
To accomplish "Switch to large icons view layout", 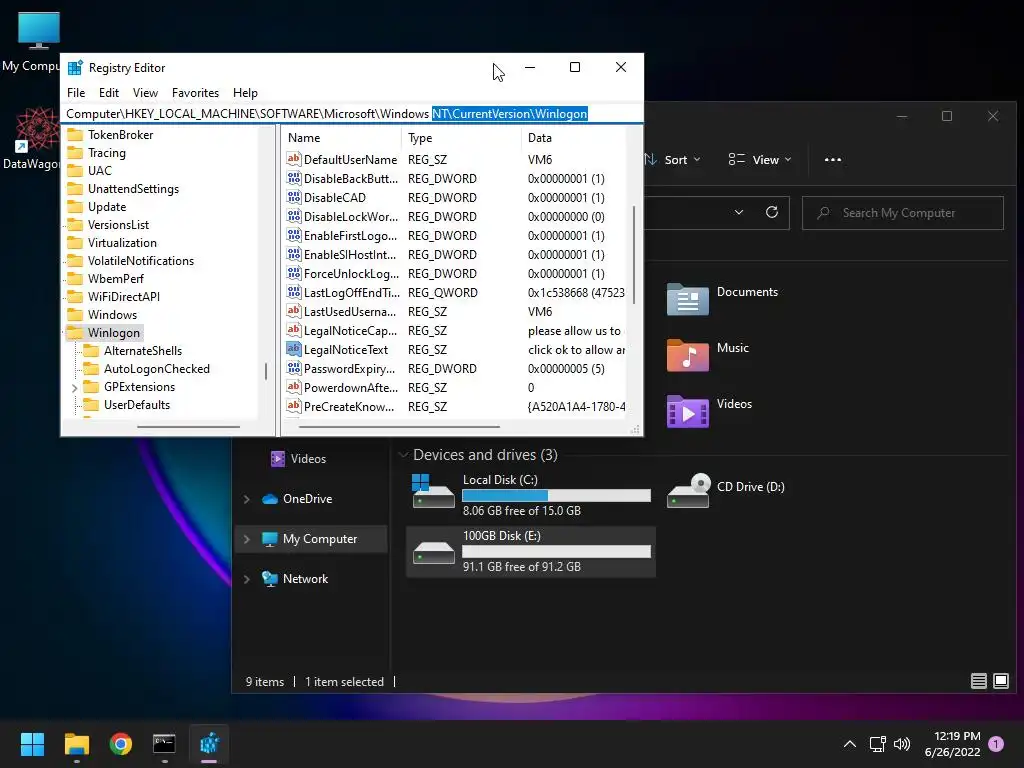I will tap(1000, 681).
